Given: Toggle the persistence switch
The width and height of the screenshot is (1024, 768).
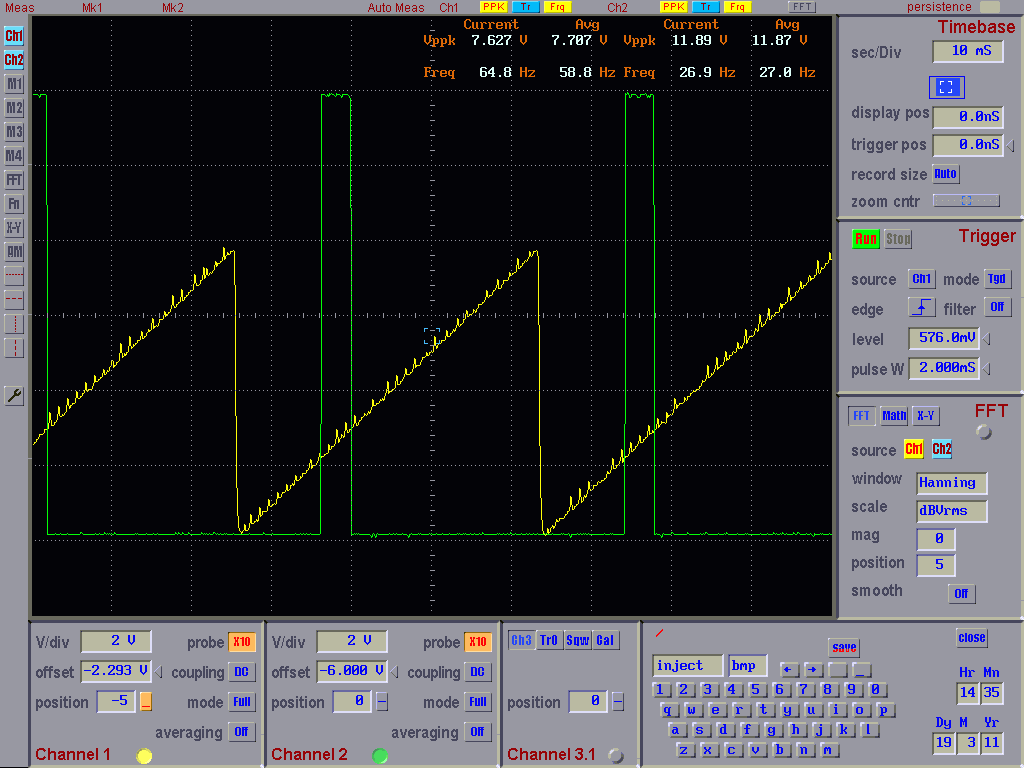Looking at the screenshot, I should 990,7.
